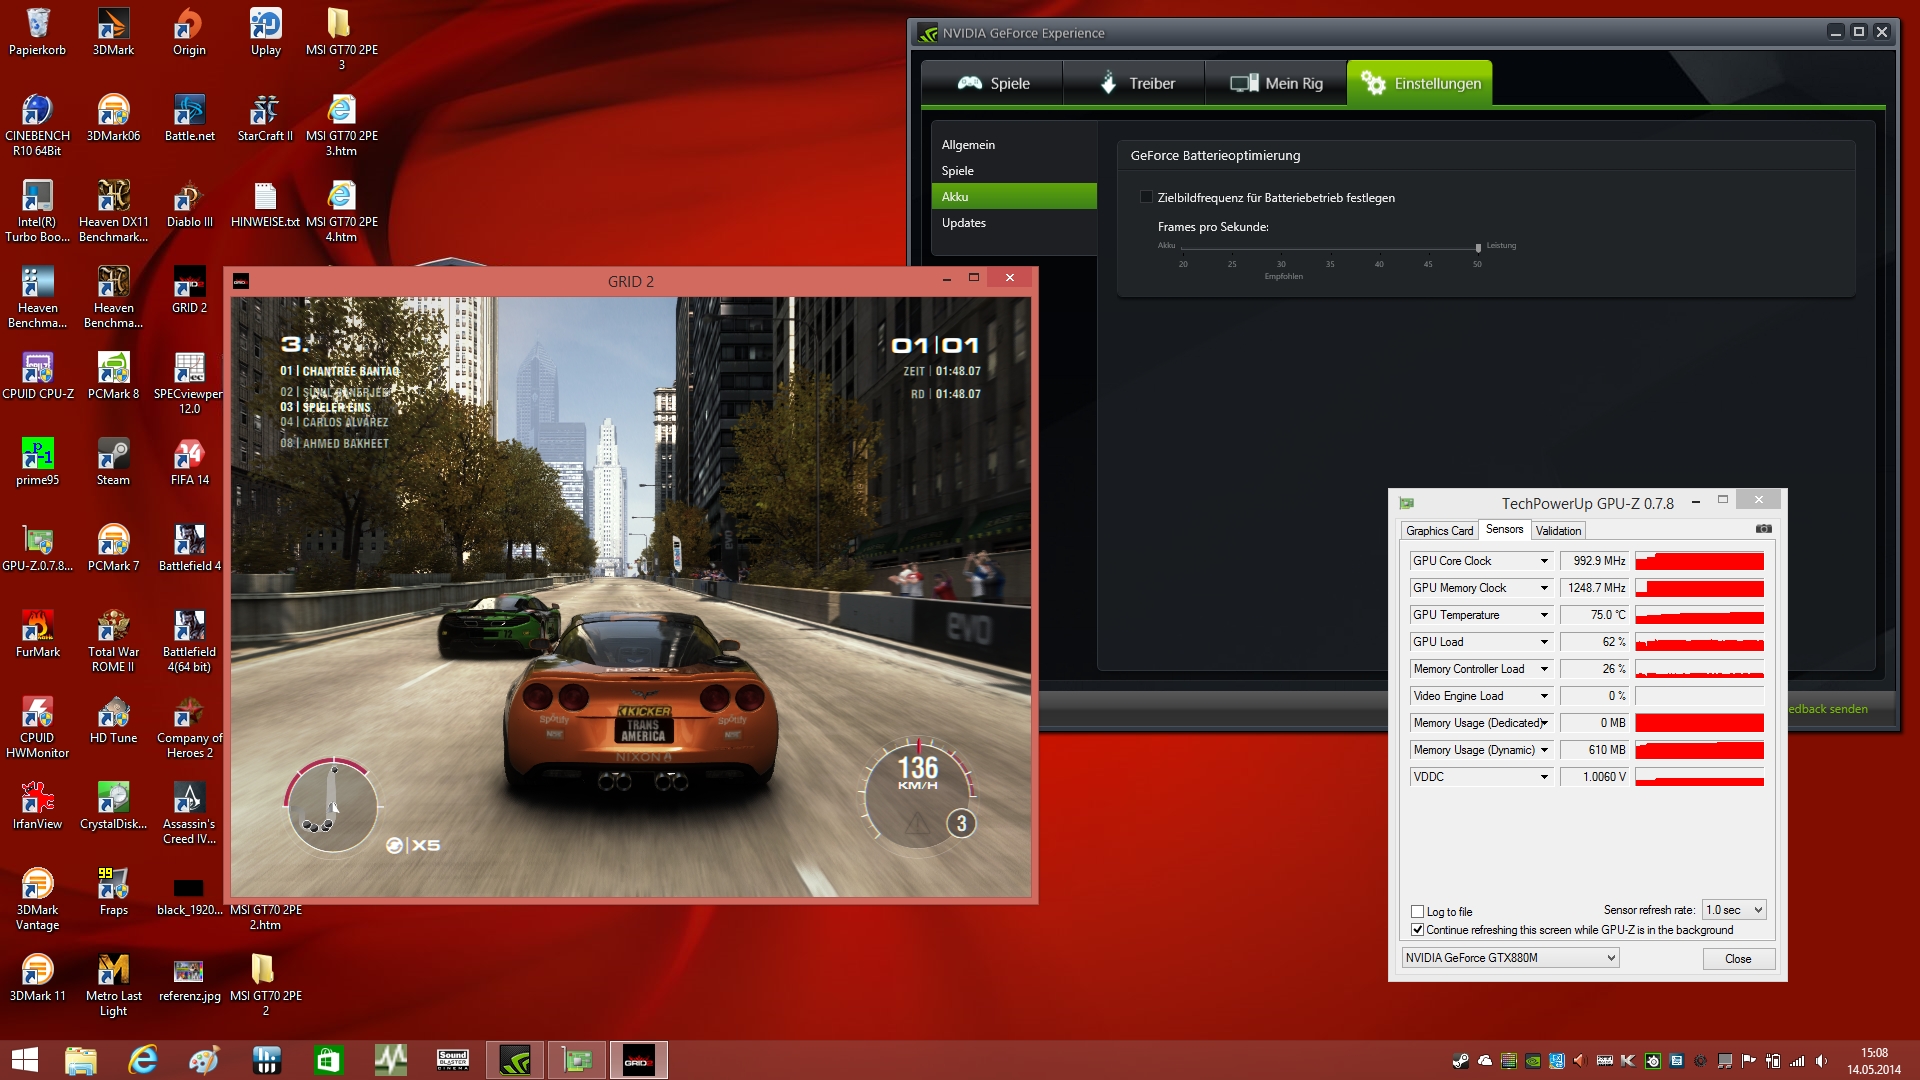Open the Windows Start button on the taskbar
This screenshot has height=1080, width=1920.
(x=24, y=1060)
